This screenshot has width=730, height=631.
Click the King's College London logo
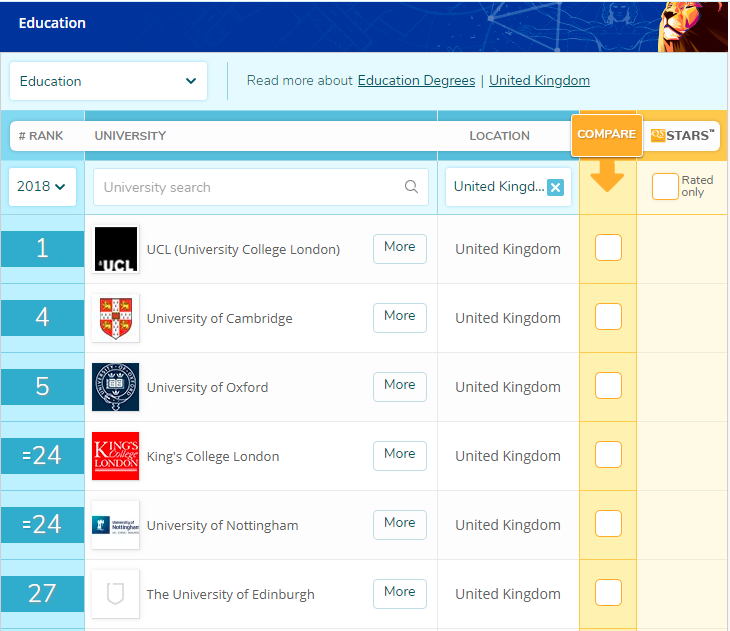pyautogui.click(x=115, y=456)
